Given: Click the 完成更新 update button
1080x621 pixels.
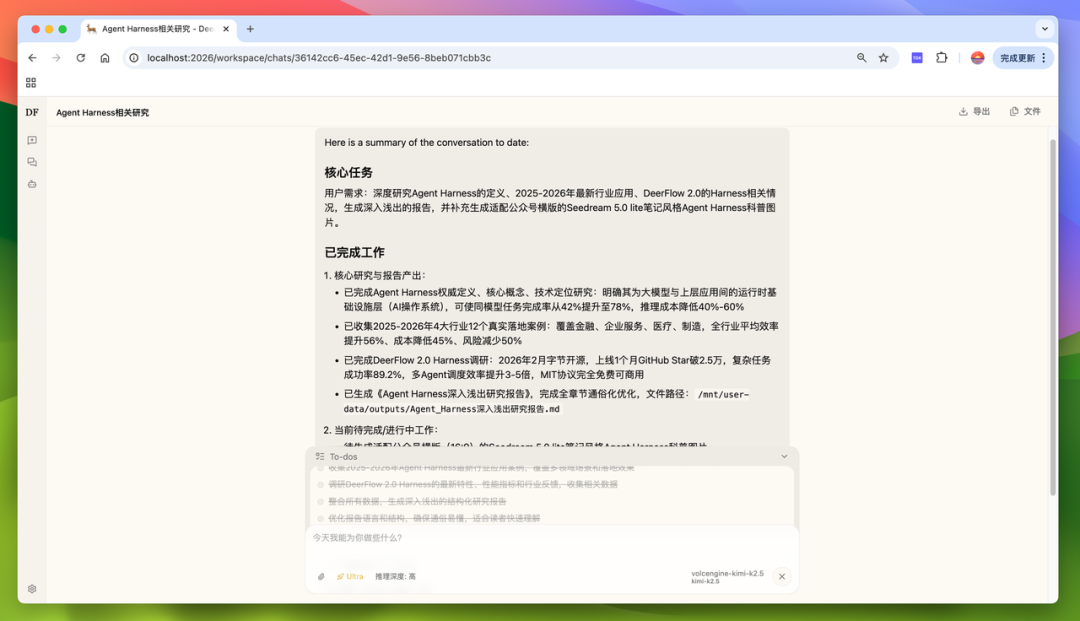Looking at the screenshot, I should (x=1017, y=58).
